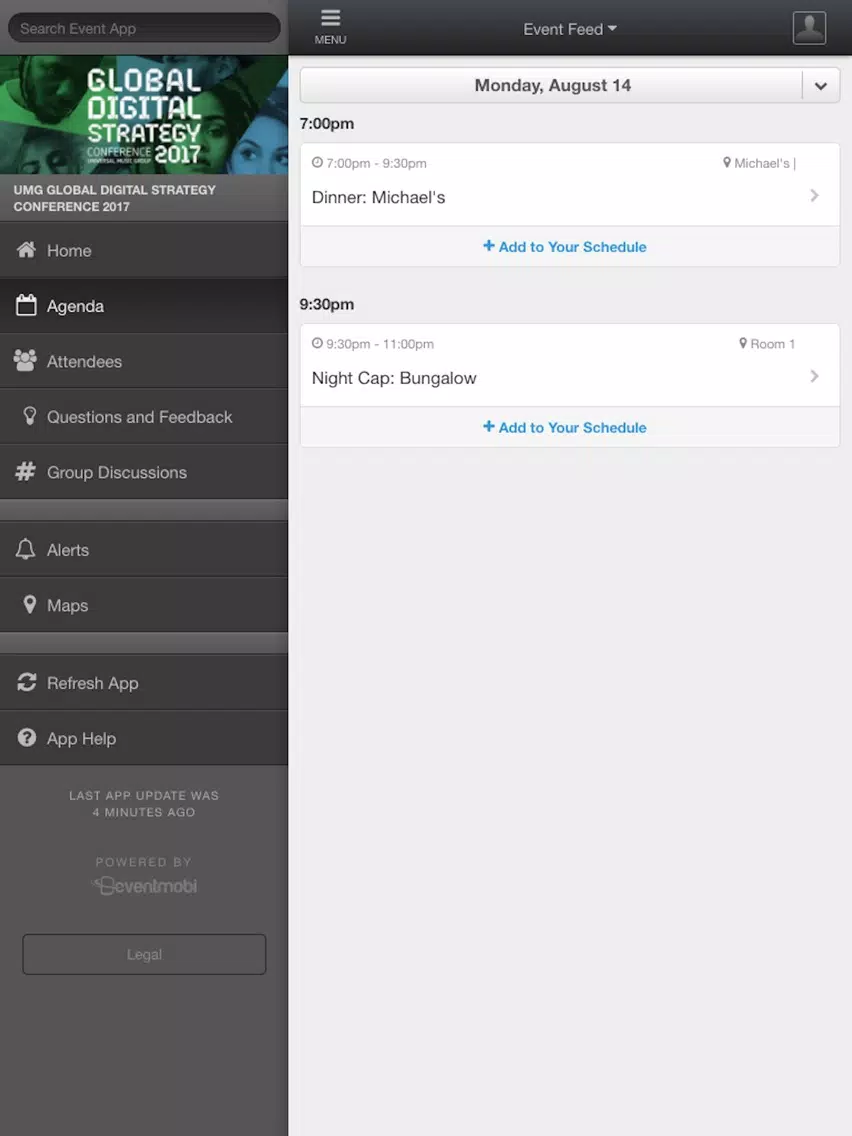
Task: Open Questions and Feedback menu item
Action: click(x=144, y=417)
